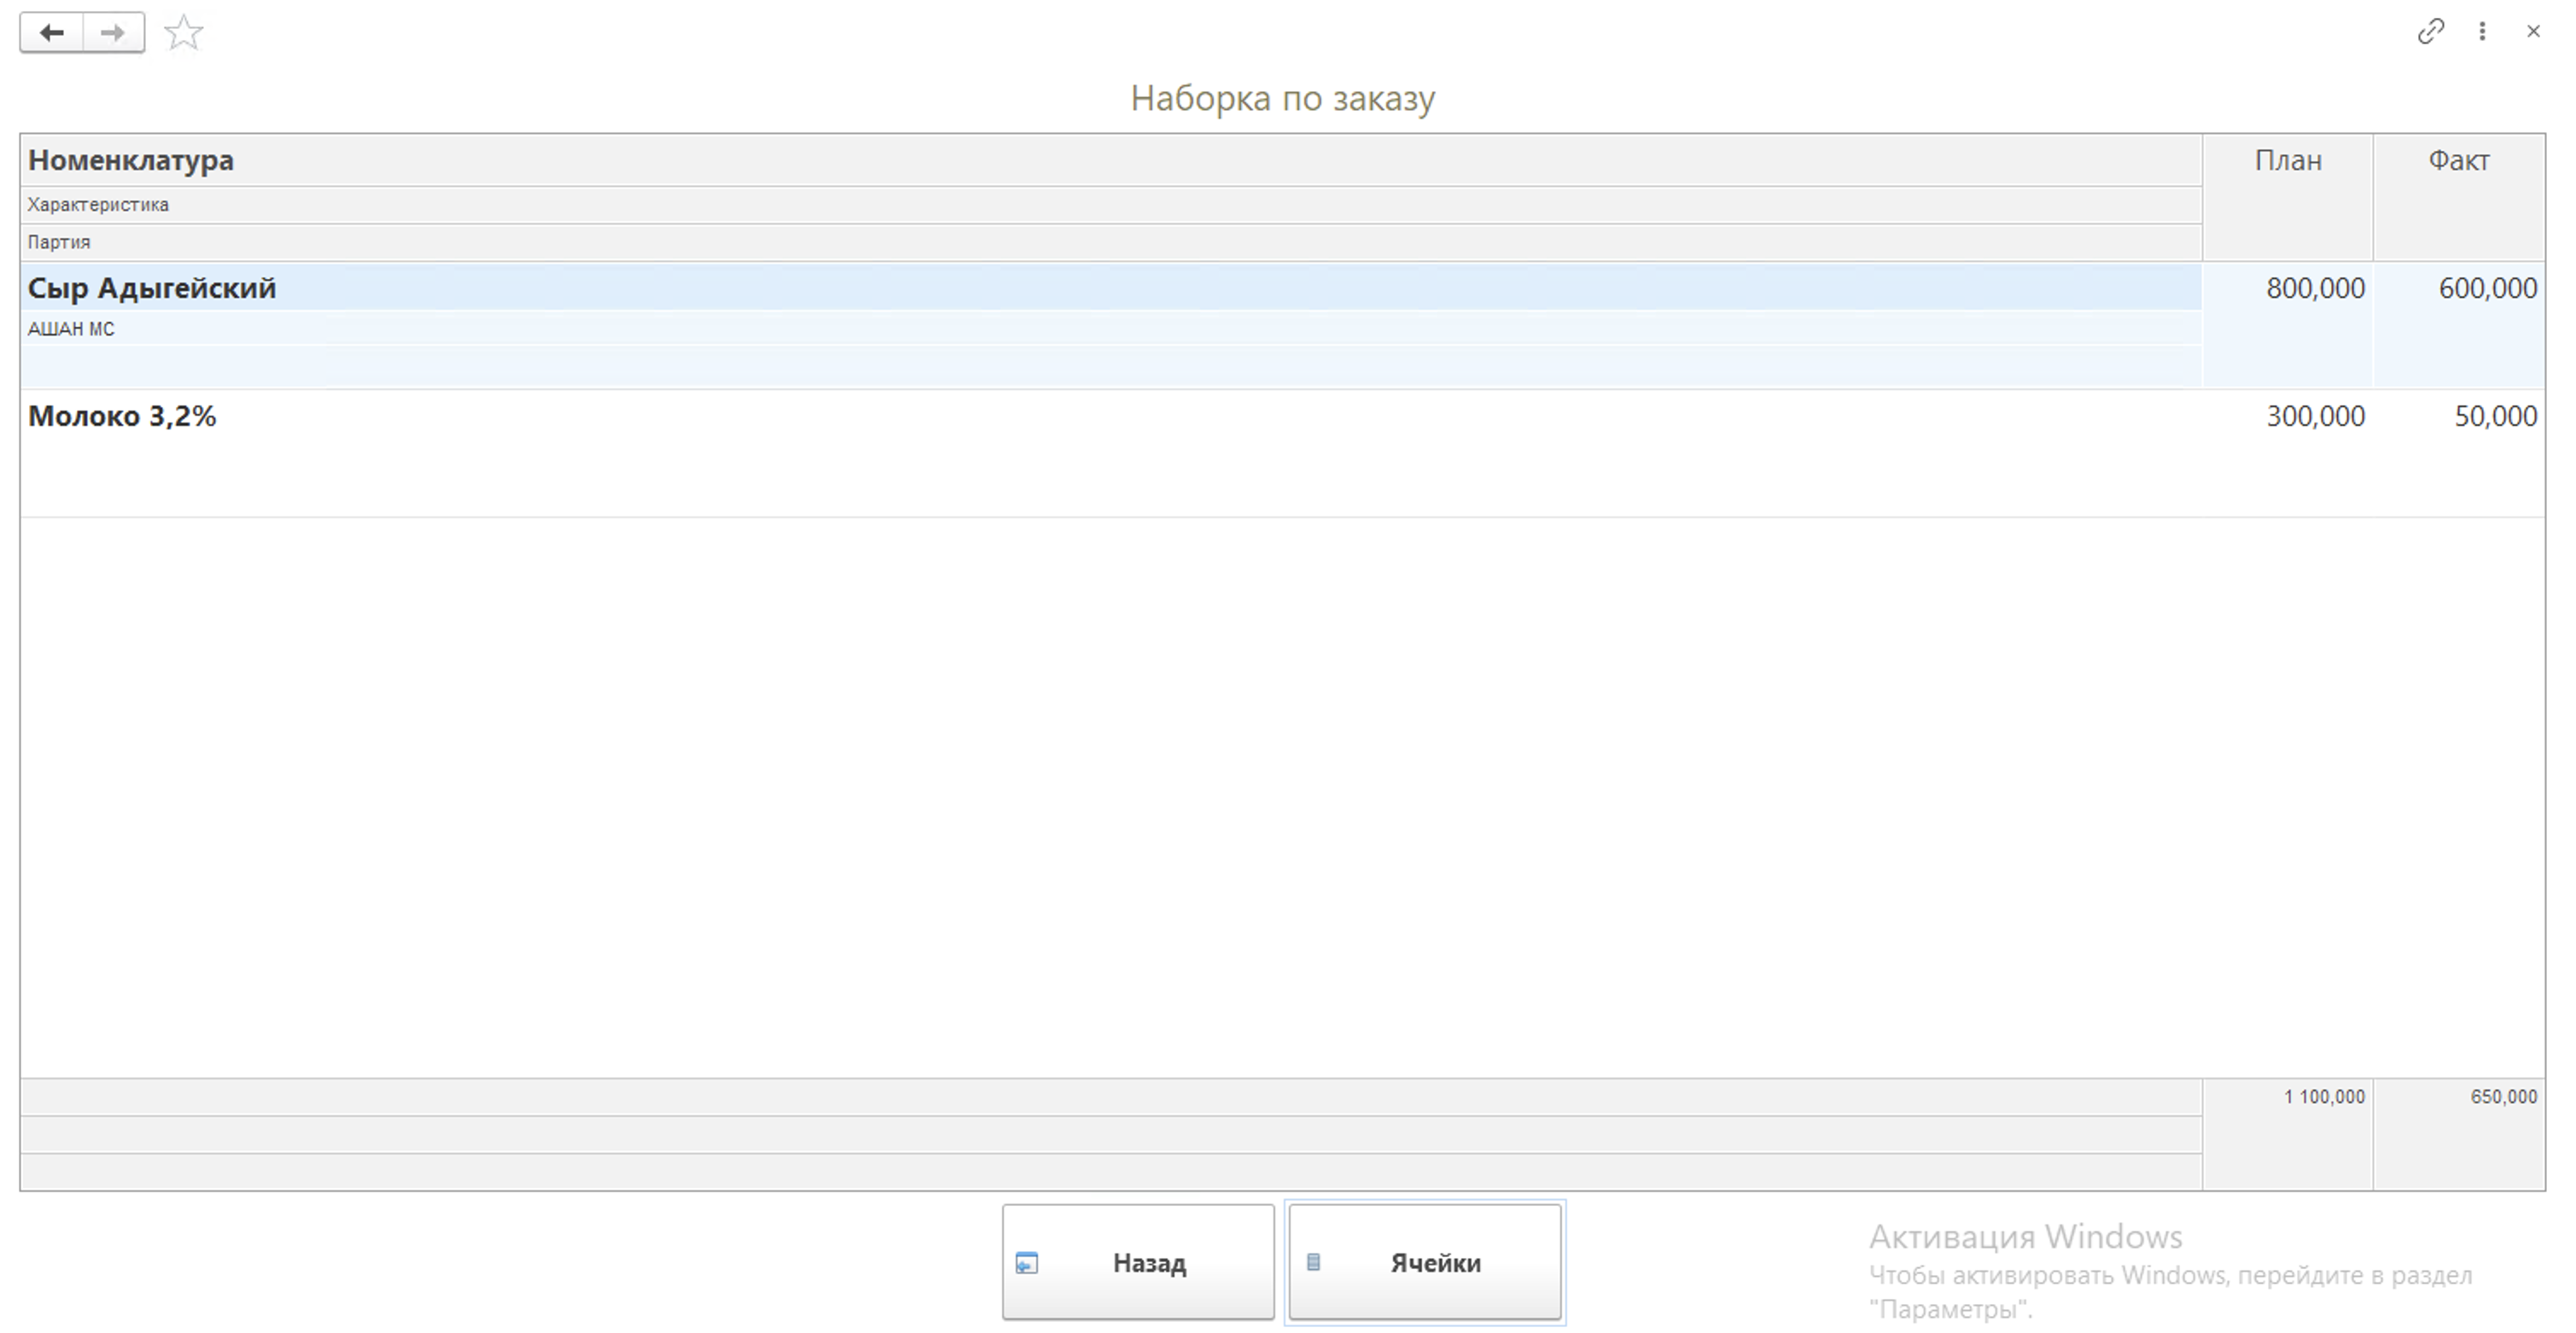Click the icon on Назад button
Viewport: 2576px width, 1333px height.
tap(1027, 1263)
